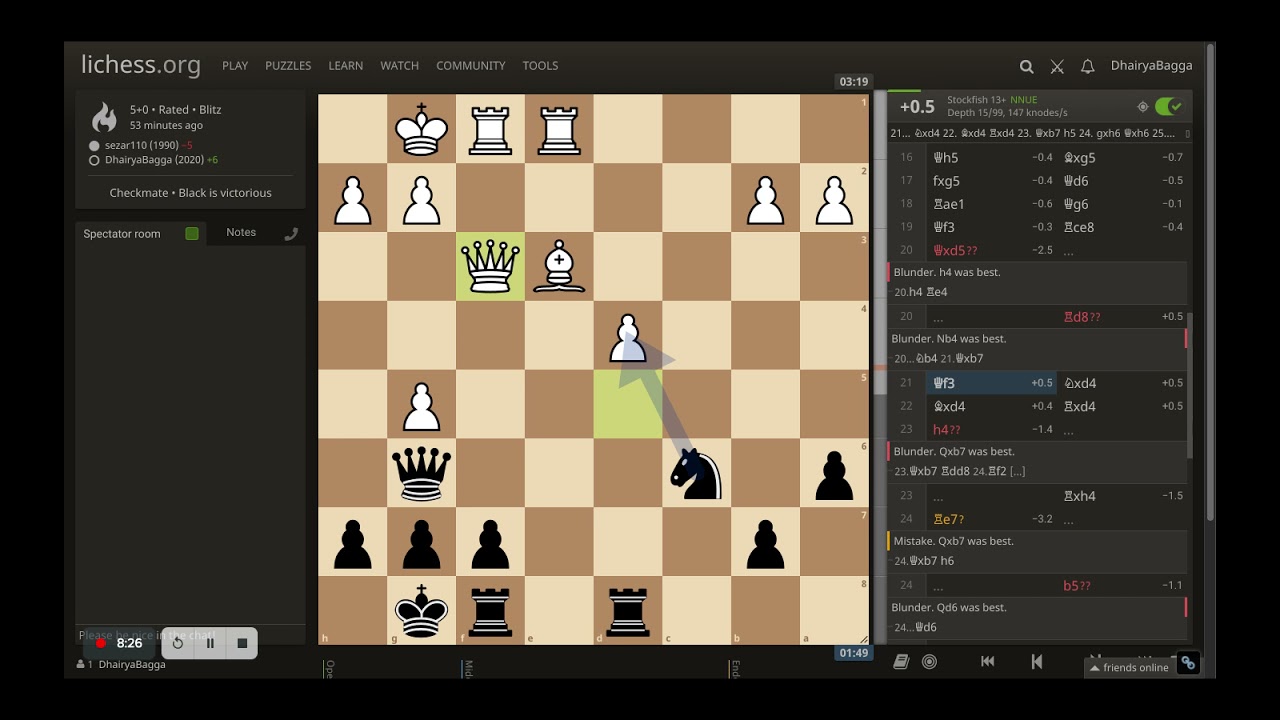Viewport: 1280px width, 720px height.
Task: Open the opening explorer book icon
Action: [901, 661]
